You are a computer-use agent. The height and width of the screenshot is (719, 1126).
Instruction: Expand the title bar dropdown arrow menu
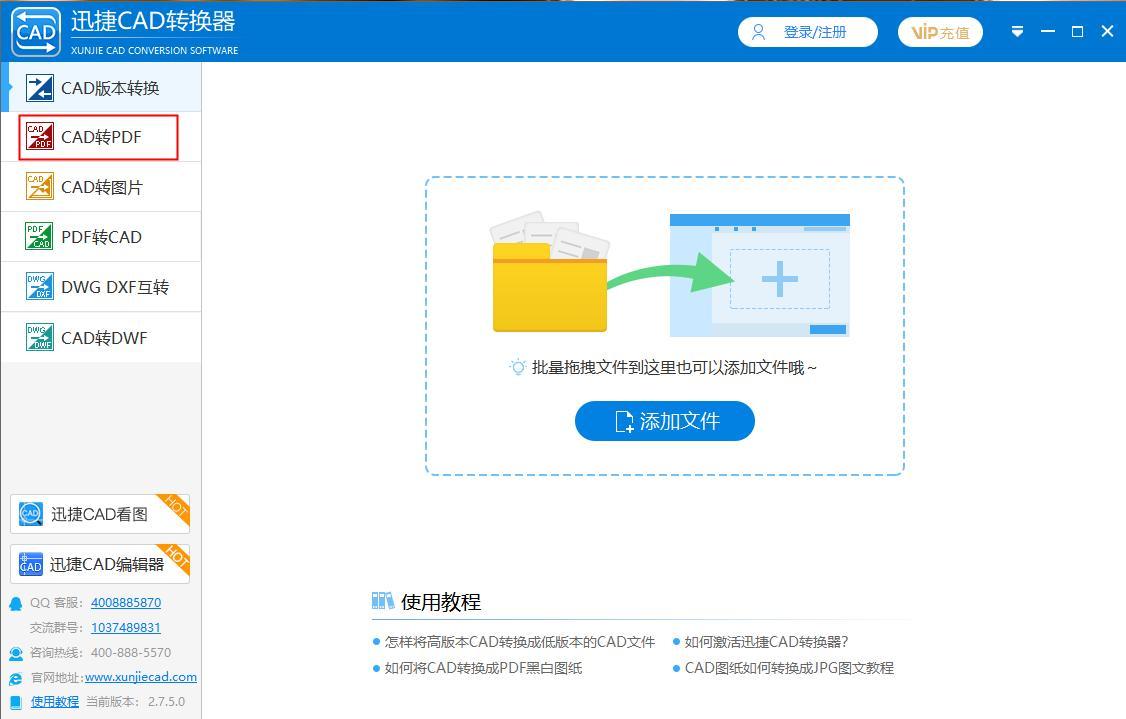tap(1017, 31)
